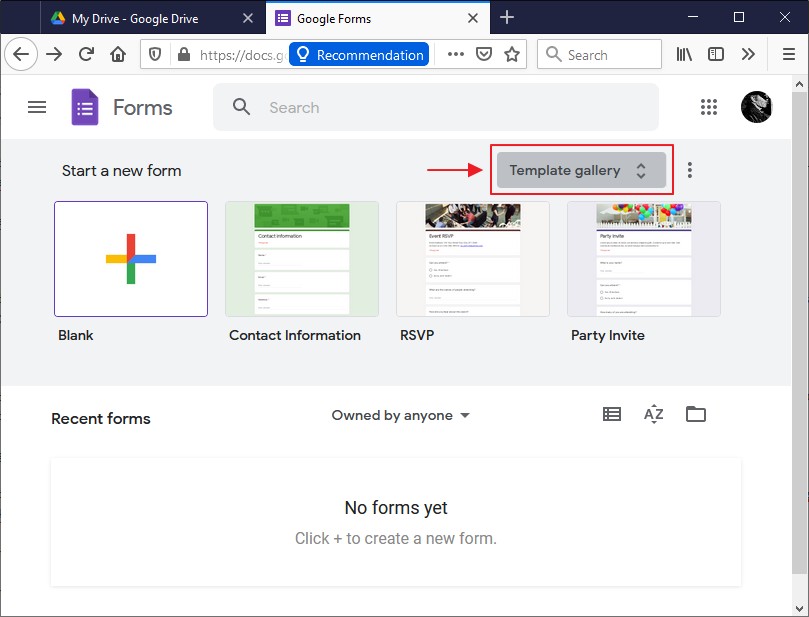Close the My Drive tab
This screenshot has width=809, height=617.
[x=248, y=18]
